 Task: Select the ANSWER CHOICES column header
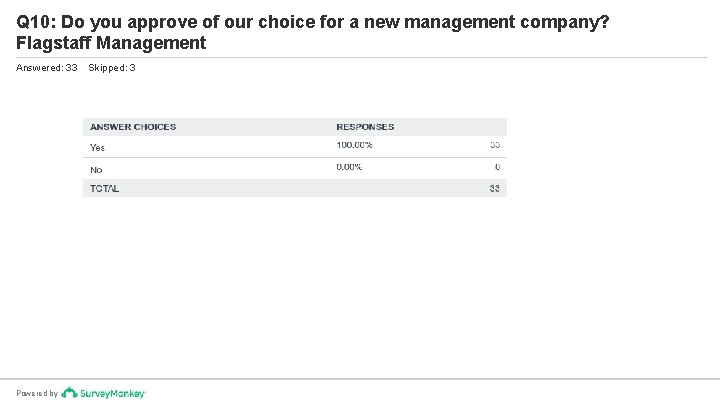pos(133,127)
